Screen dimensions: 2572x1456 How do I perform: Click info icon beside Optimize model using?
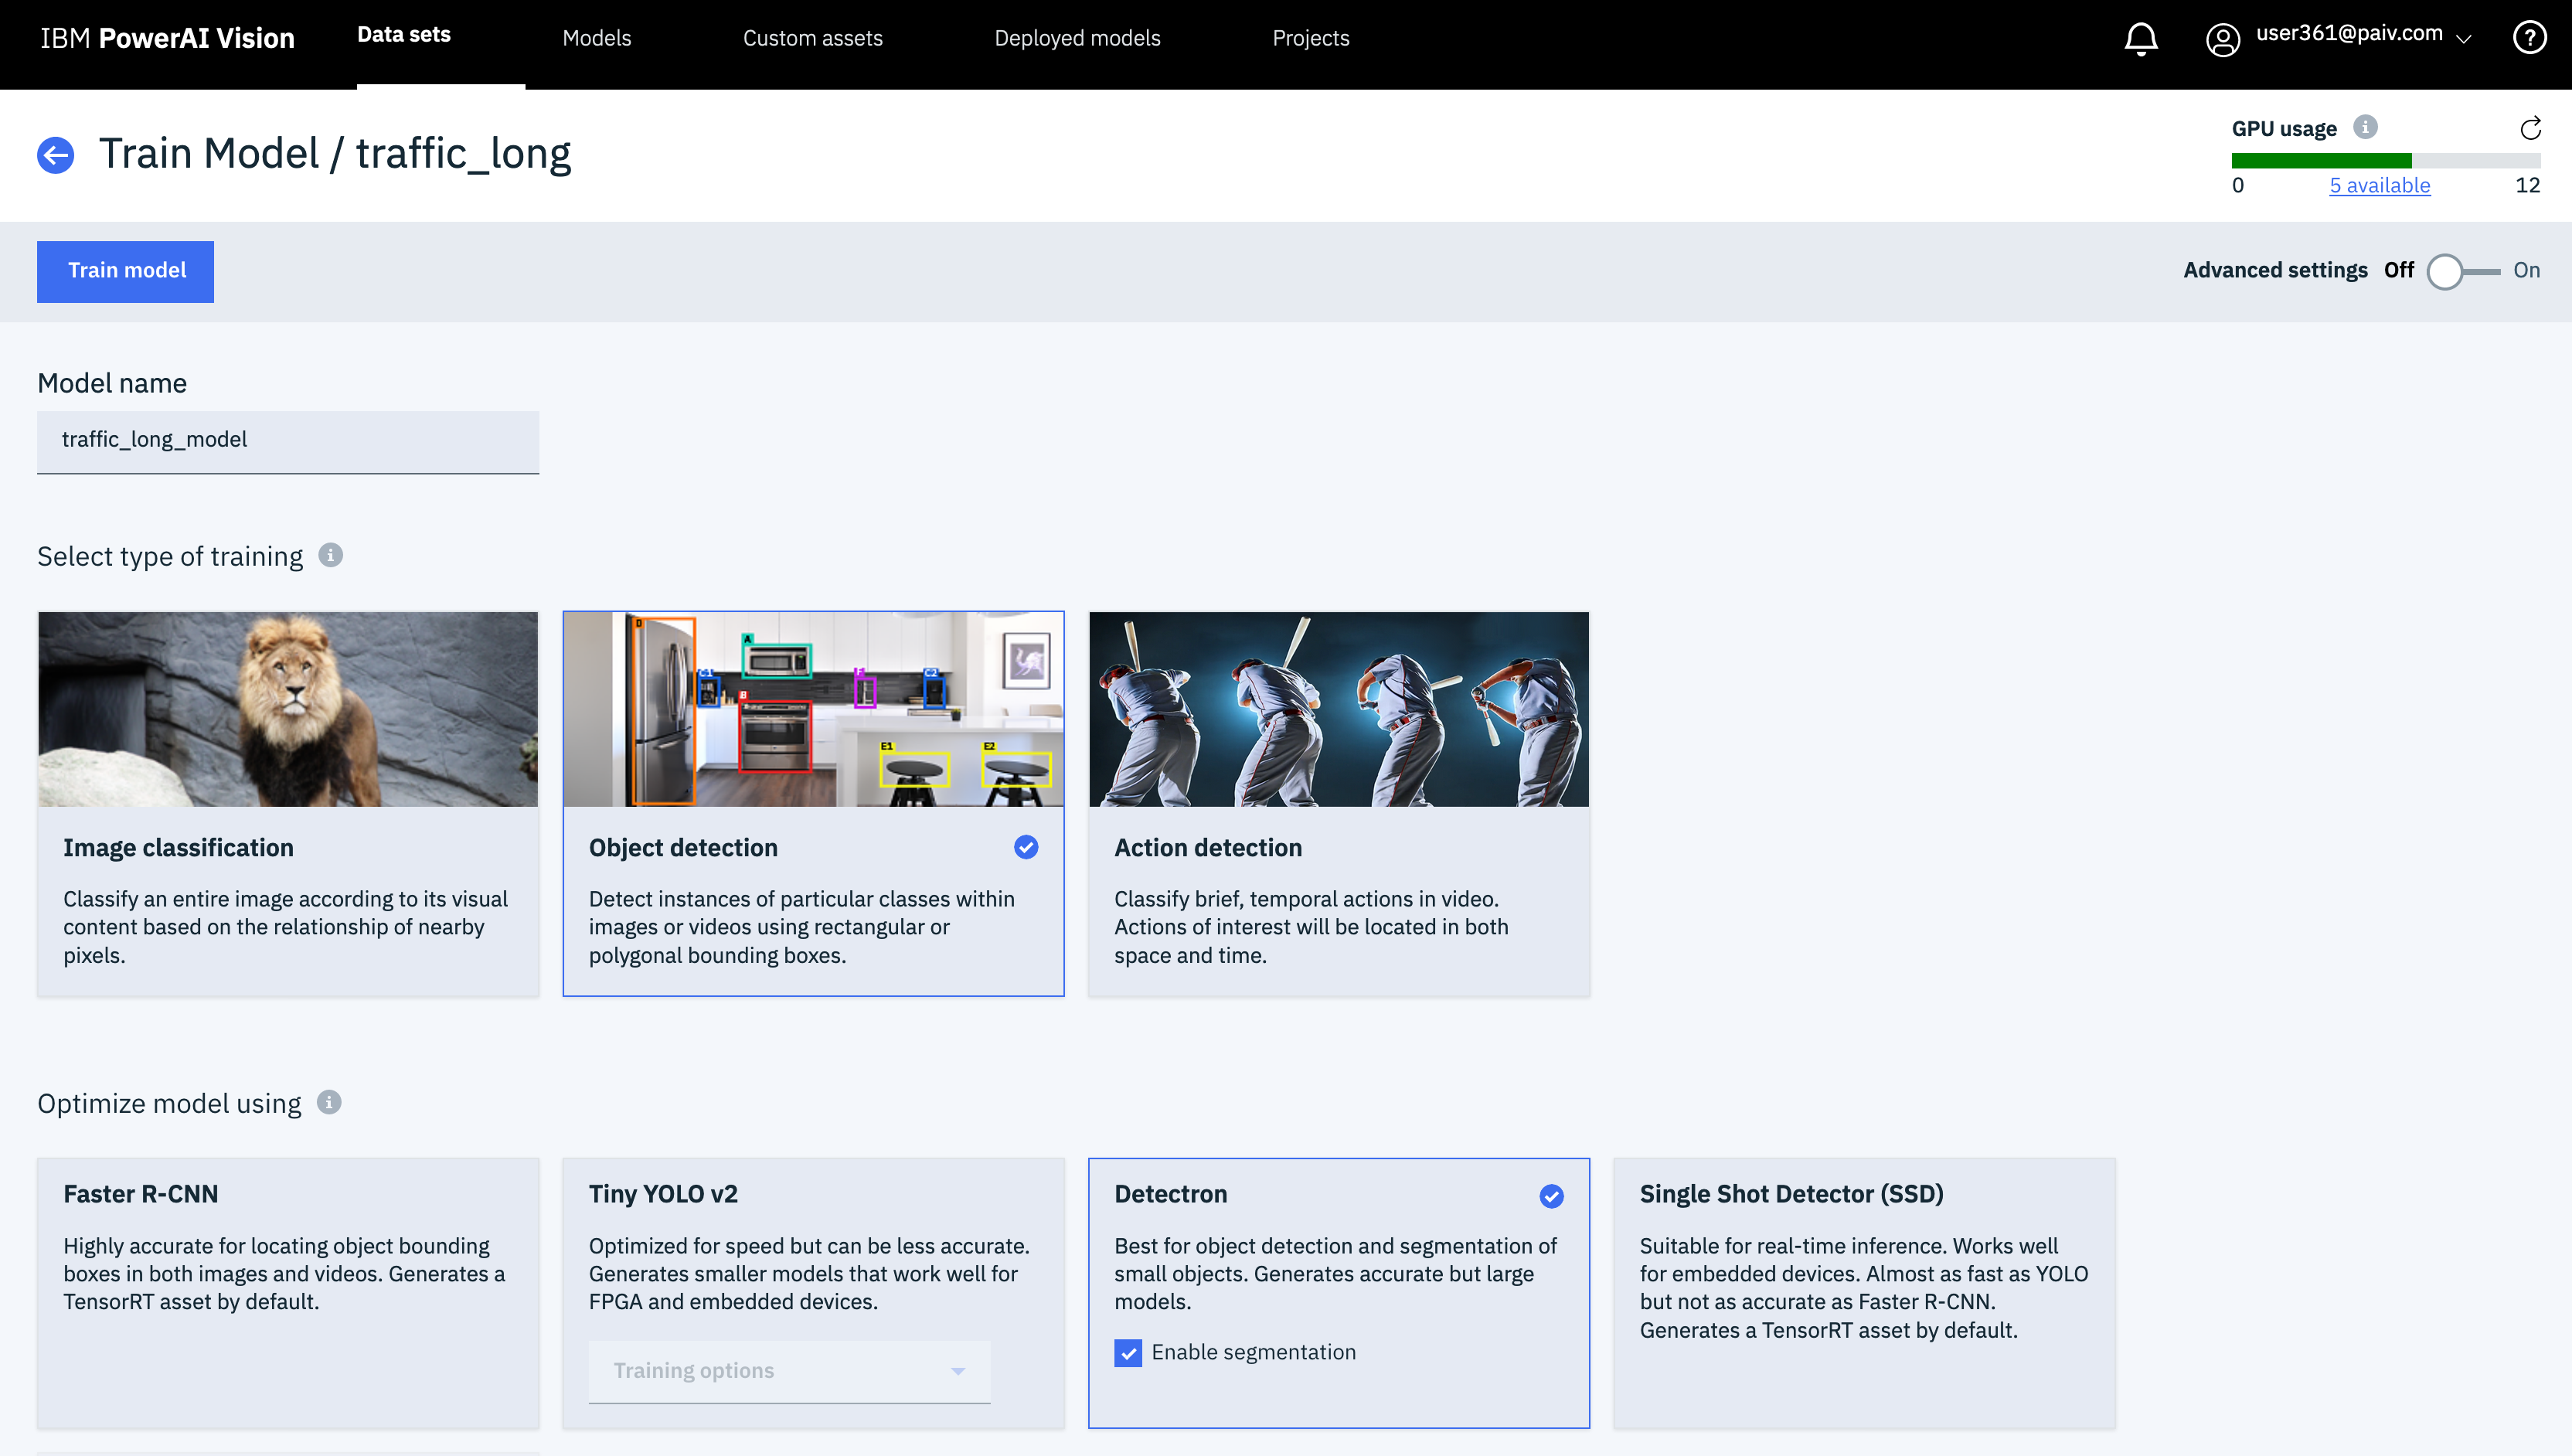(x=329, y=1102)
